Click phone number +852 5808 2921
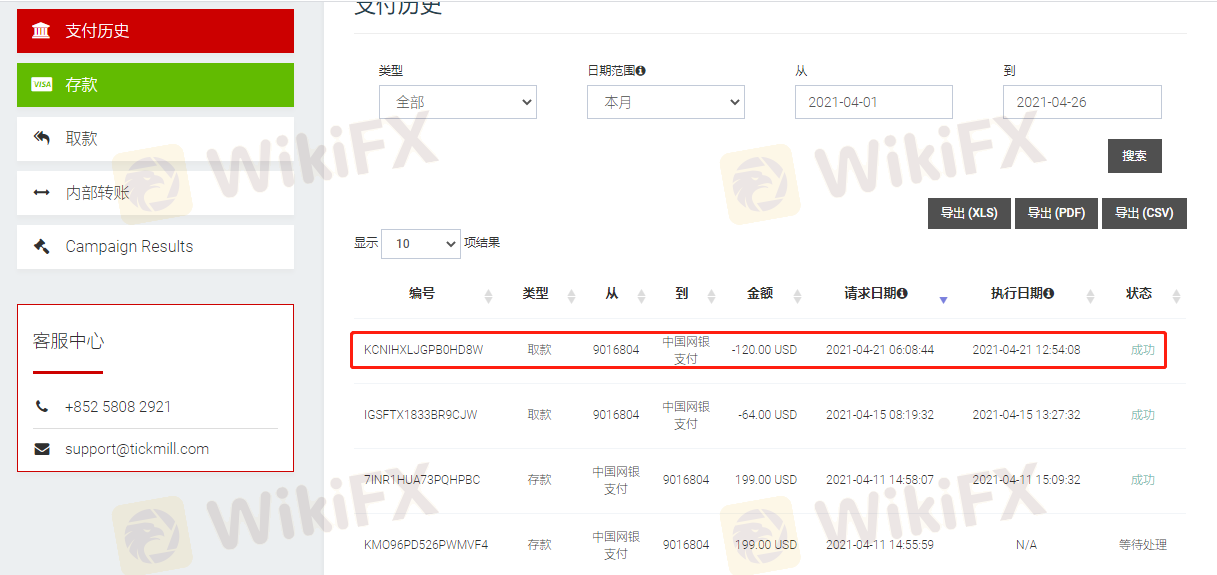 (118, 407)
